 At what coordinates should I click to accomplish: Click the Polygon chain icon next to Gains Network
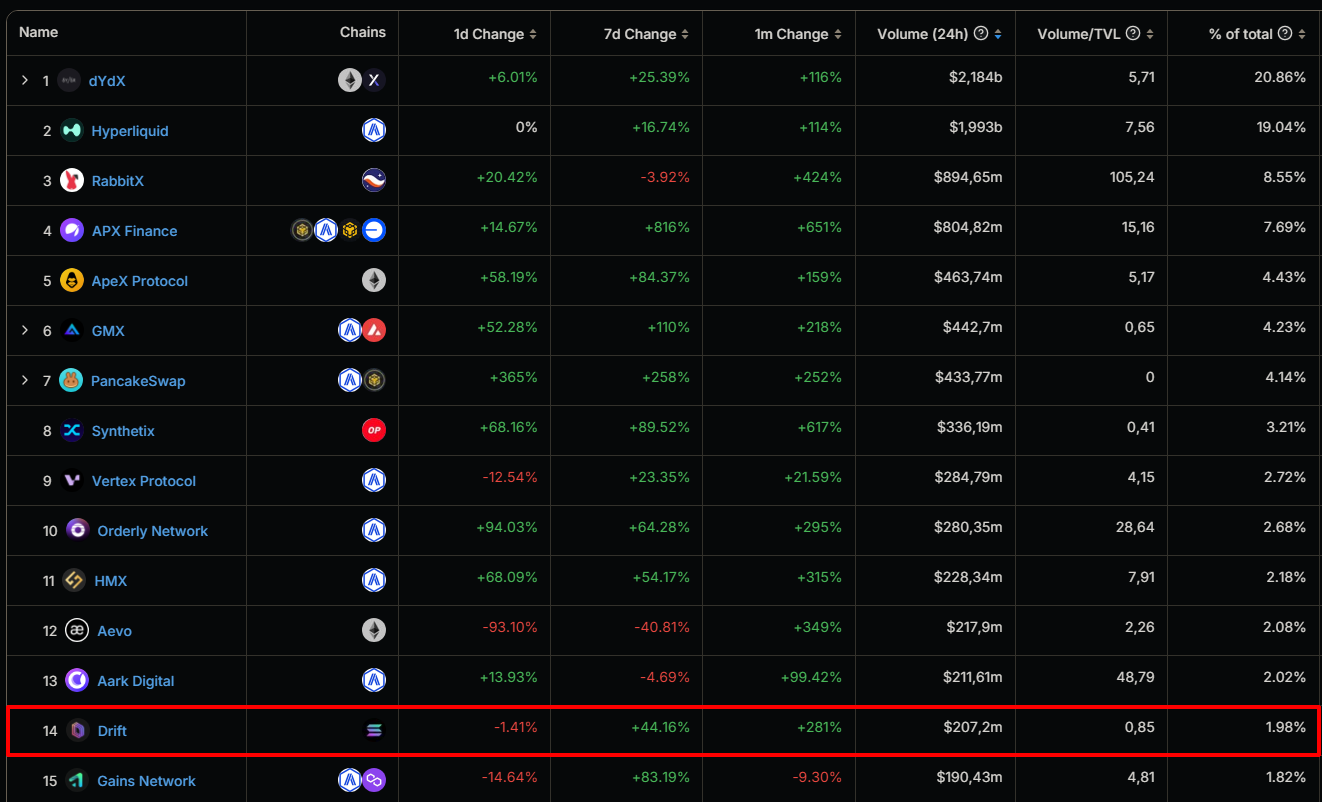[x=375, y=780]
